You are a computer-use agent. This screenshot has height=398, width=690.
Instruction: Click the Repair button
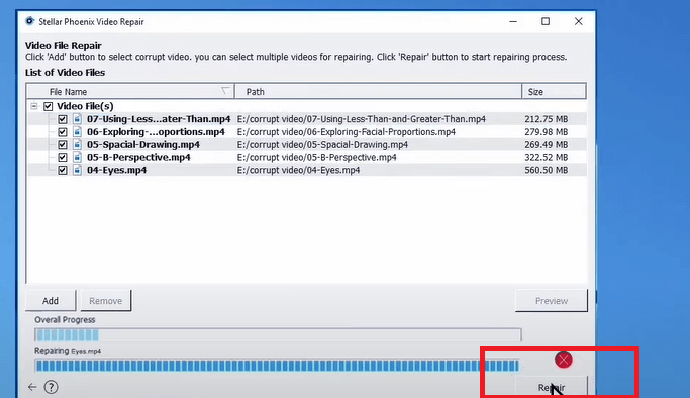[x=551, y=387]
